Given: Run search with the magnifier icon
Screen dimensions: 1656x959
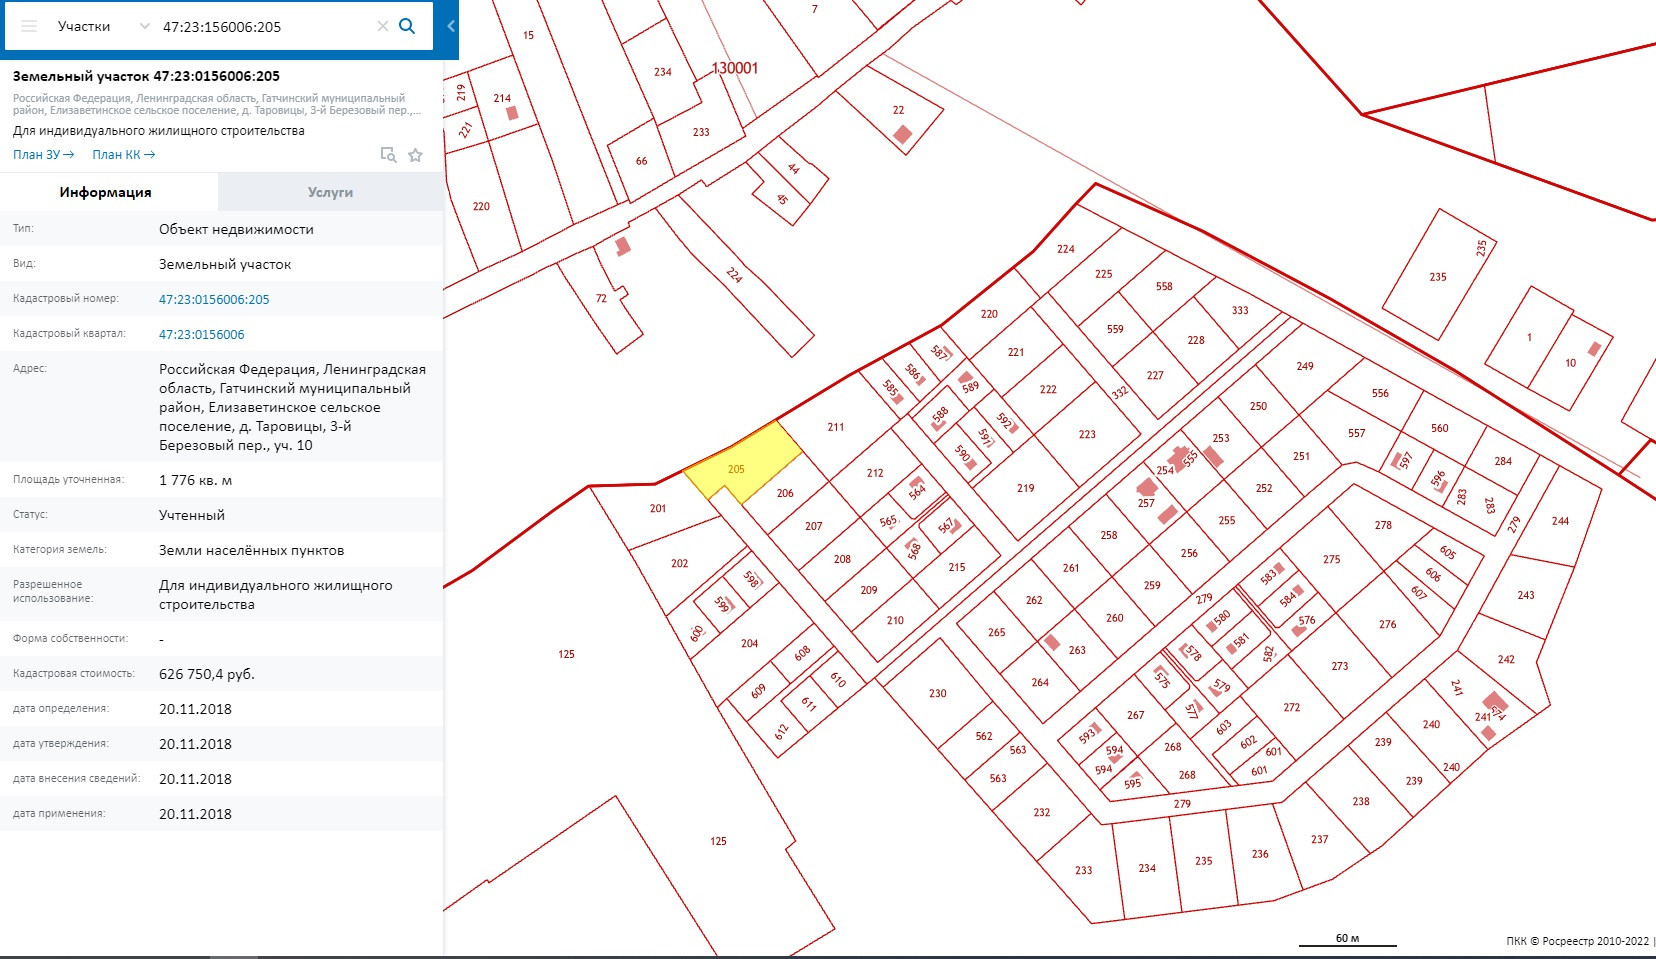Looking at the screenshot, I should (x=407, y=26).
